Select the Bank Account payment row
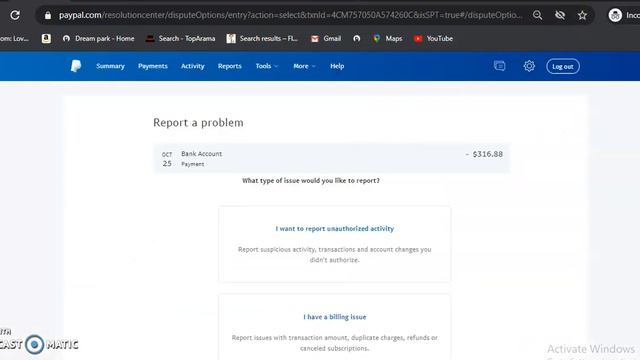Screen dimensions: 640x360 (331, 159)
